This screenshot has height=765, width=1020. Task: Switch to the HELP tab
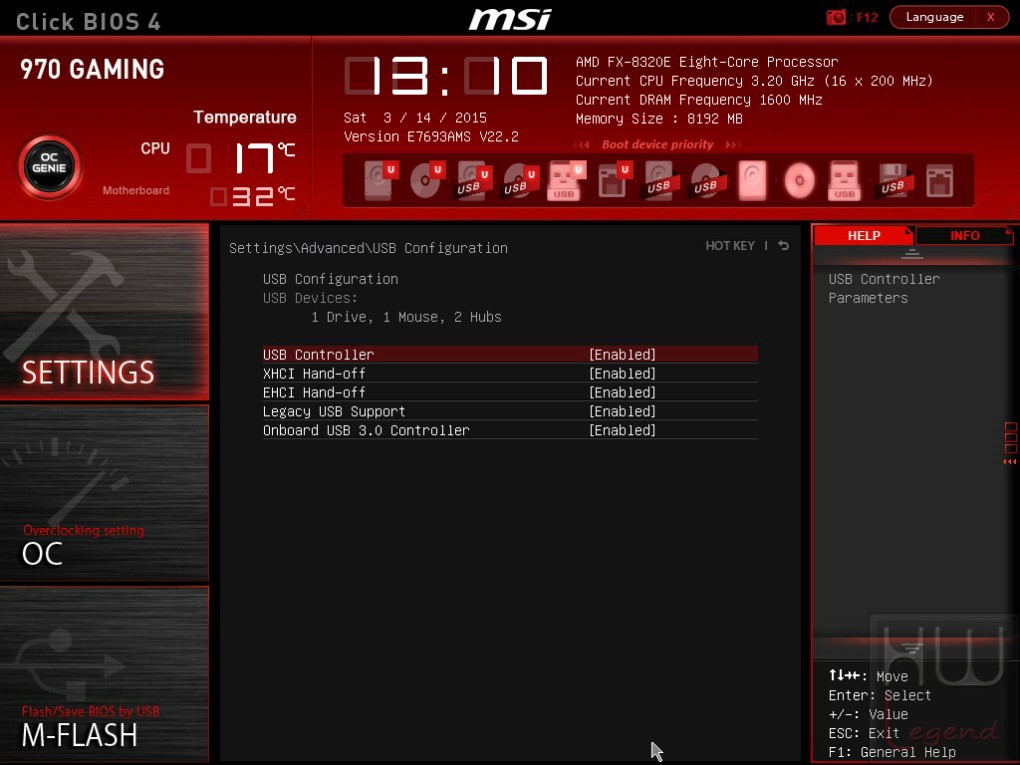(863, 235)
